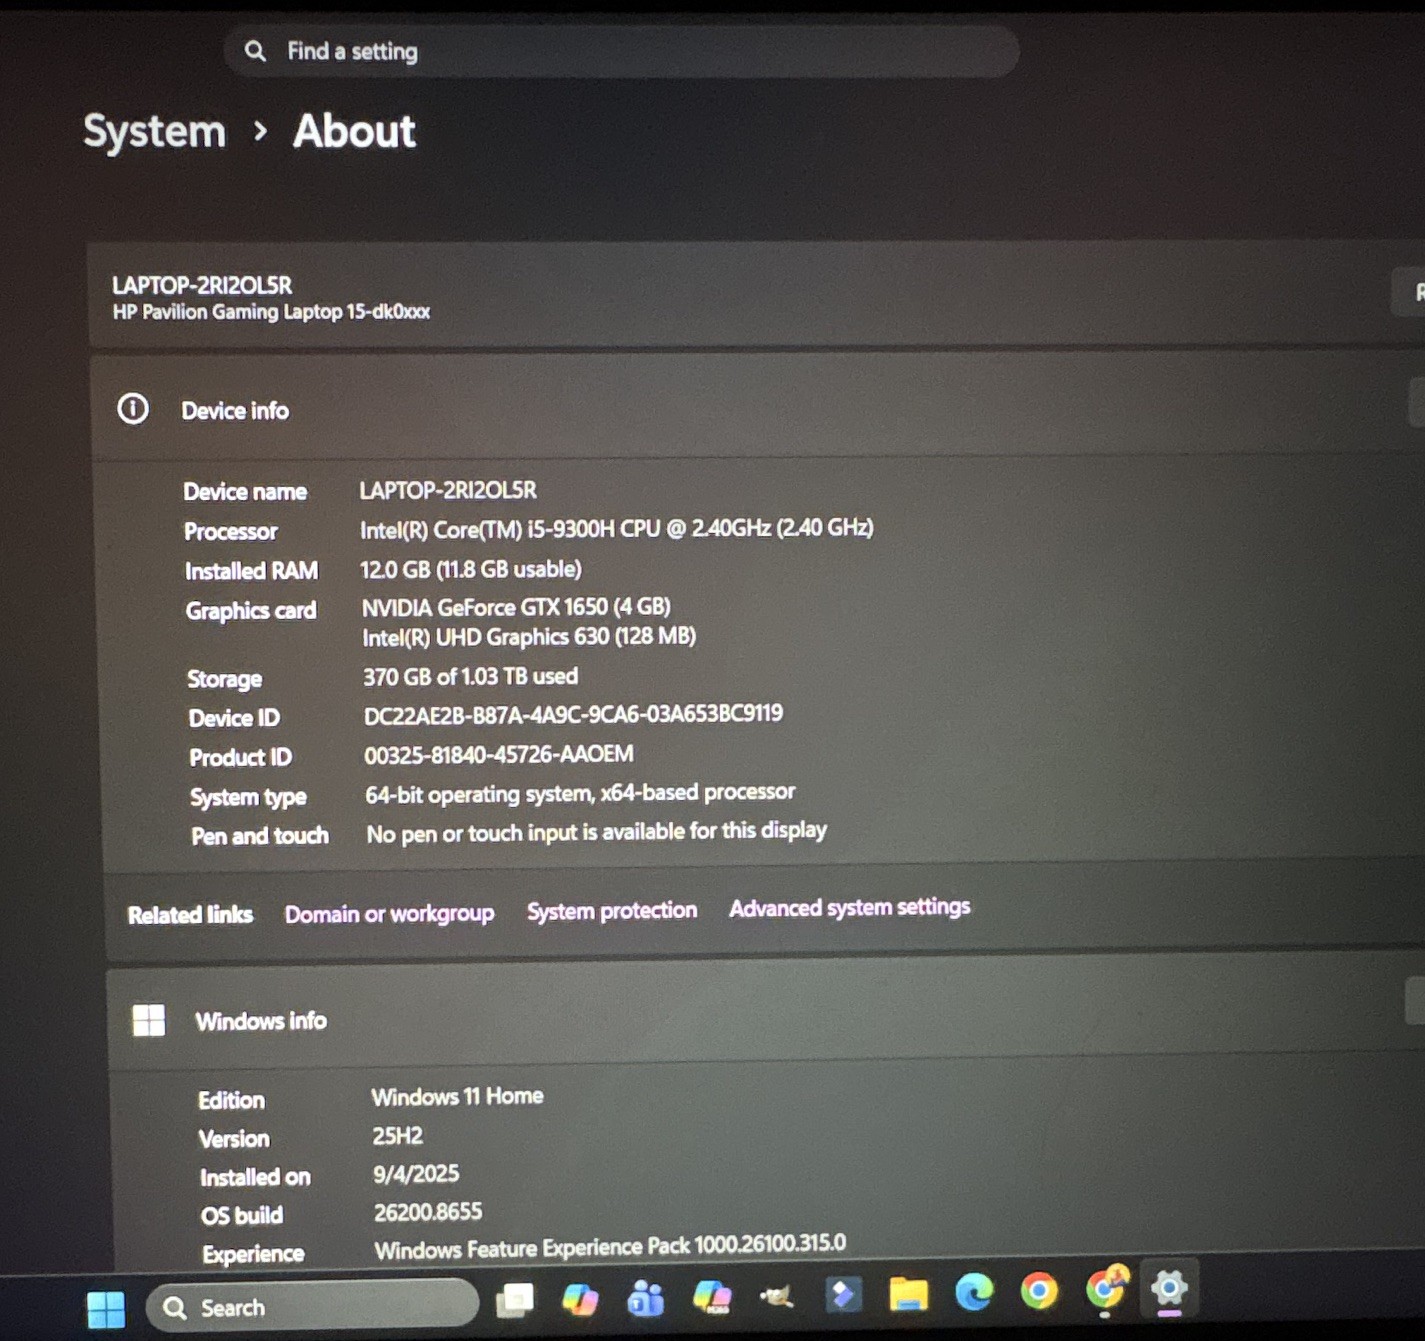This screenshot has width=1425, height=1341.
Task: Select version value 25H2
Action: click(x=397, y=1136)
